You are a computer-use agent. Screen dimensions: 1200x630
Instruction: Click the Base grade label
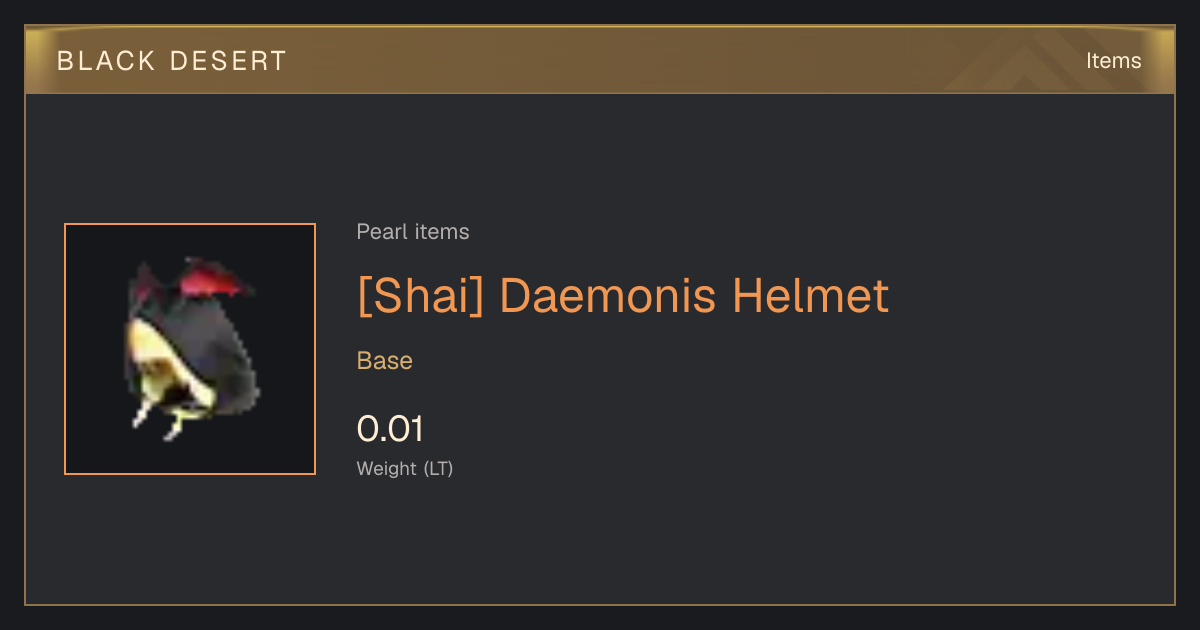pos(385,361)
